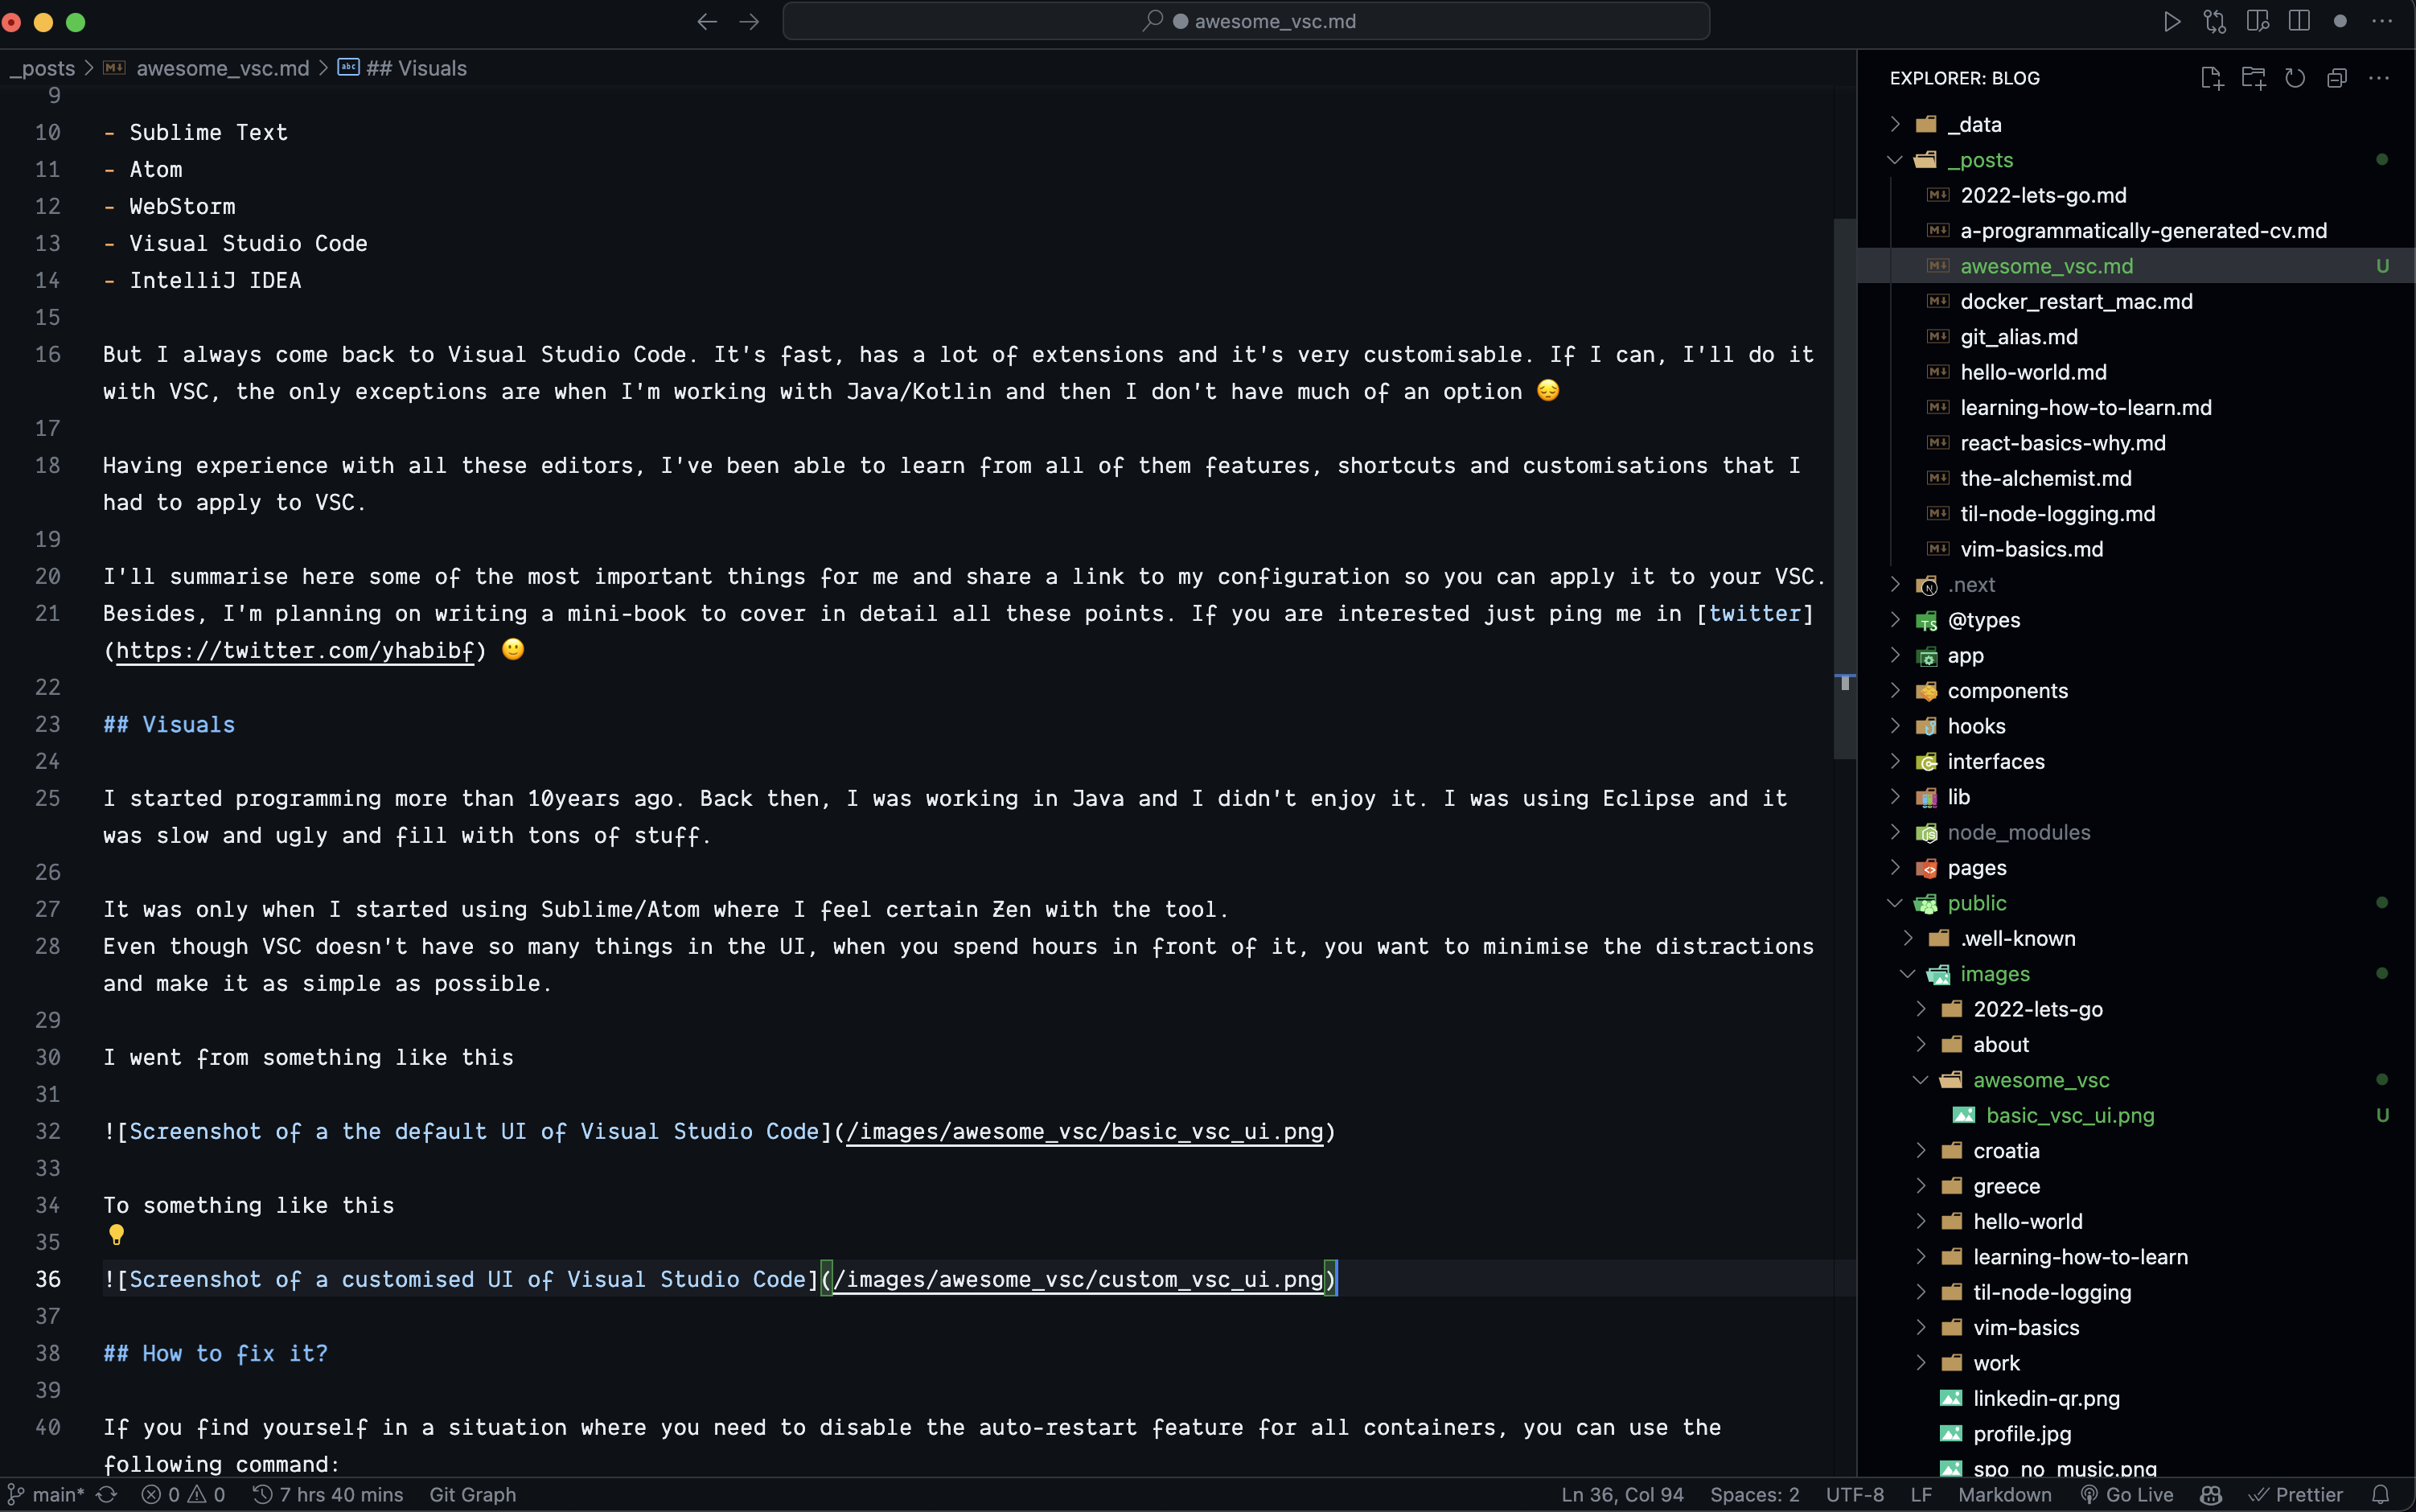Screen dimensions: 2416x1512
Task: Expand the _data folder in explorer
Action: pyautogui.click(x=1975, y=124)
